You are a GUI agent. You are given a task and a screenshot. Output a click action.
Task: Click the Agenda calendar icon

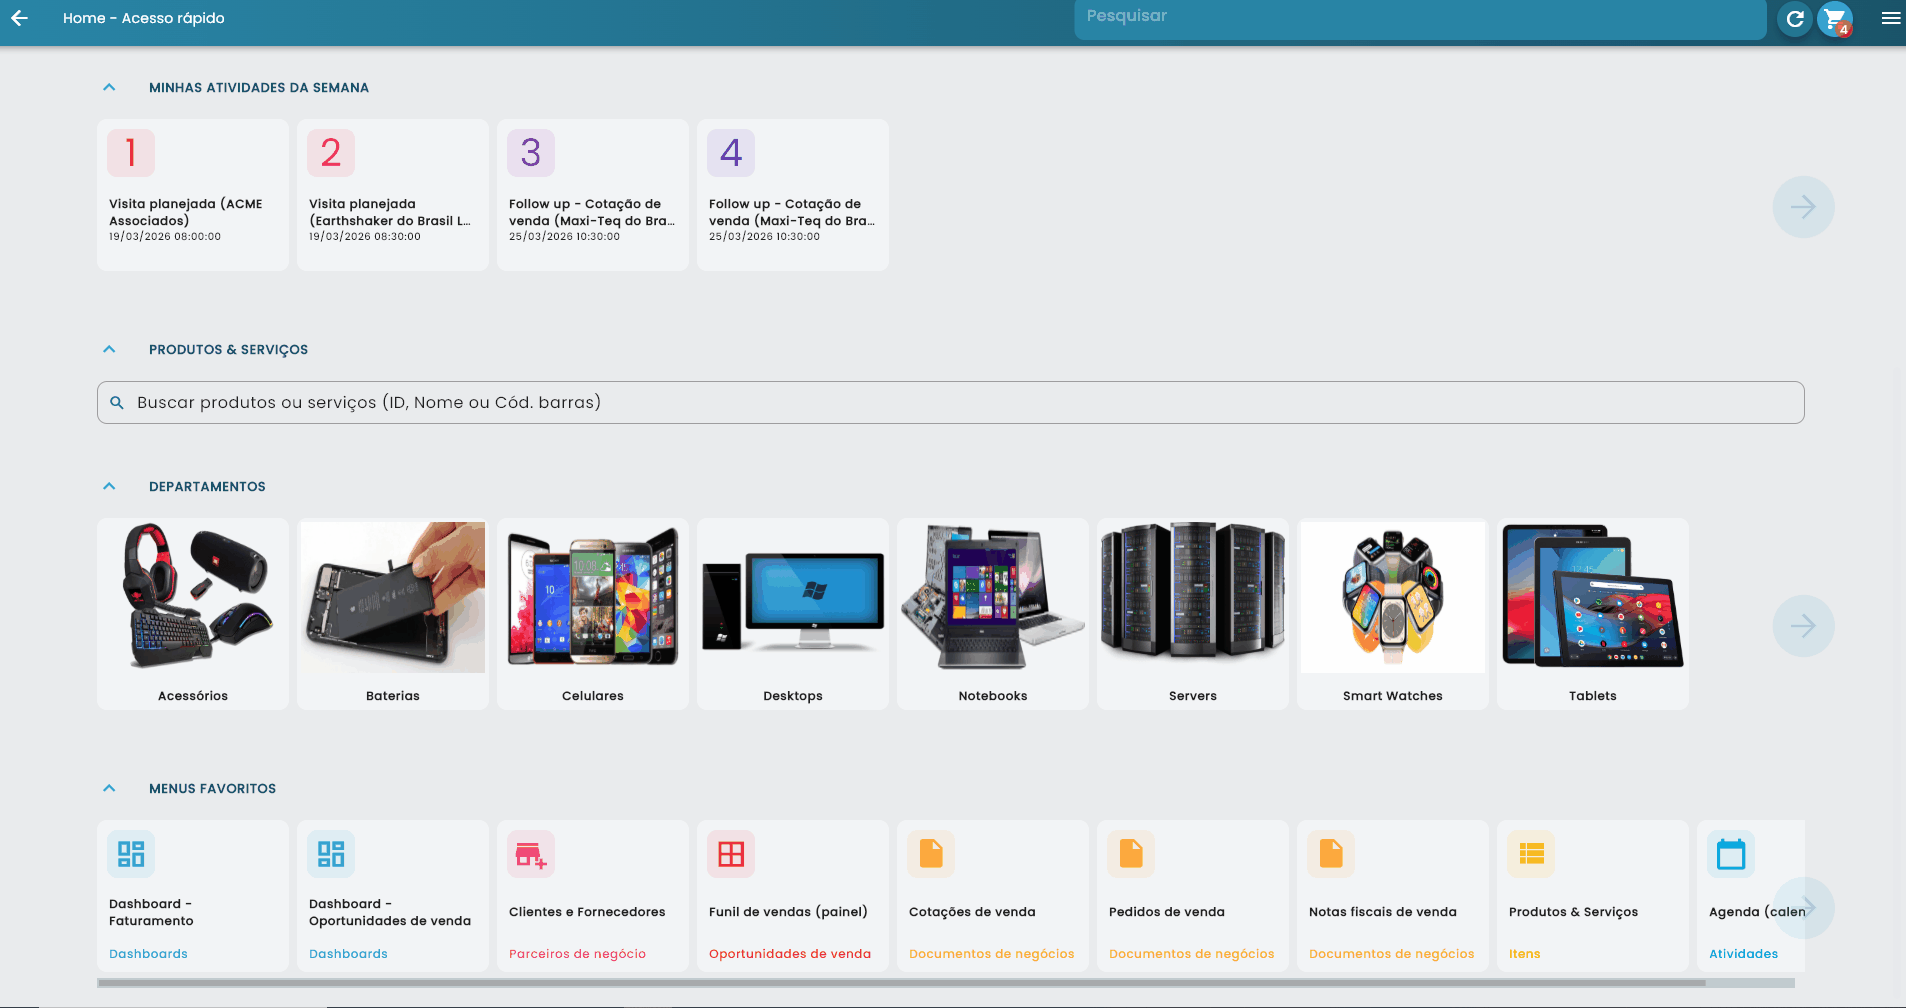1731,854
